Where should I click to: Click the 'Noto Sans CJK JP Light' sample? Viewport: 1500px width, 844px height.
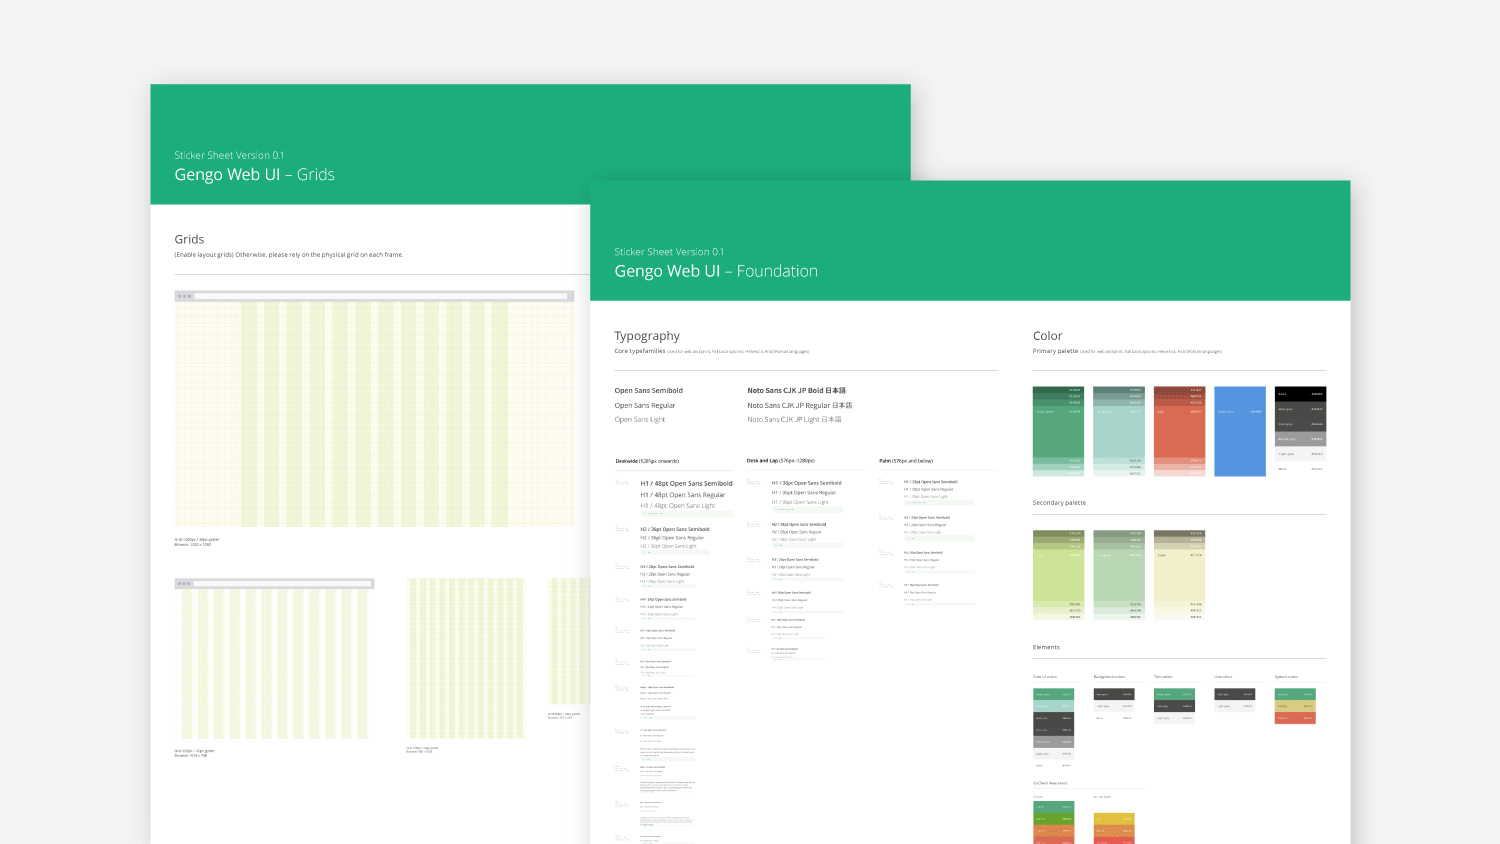tap(794, 420)
